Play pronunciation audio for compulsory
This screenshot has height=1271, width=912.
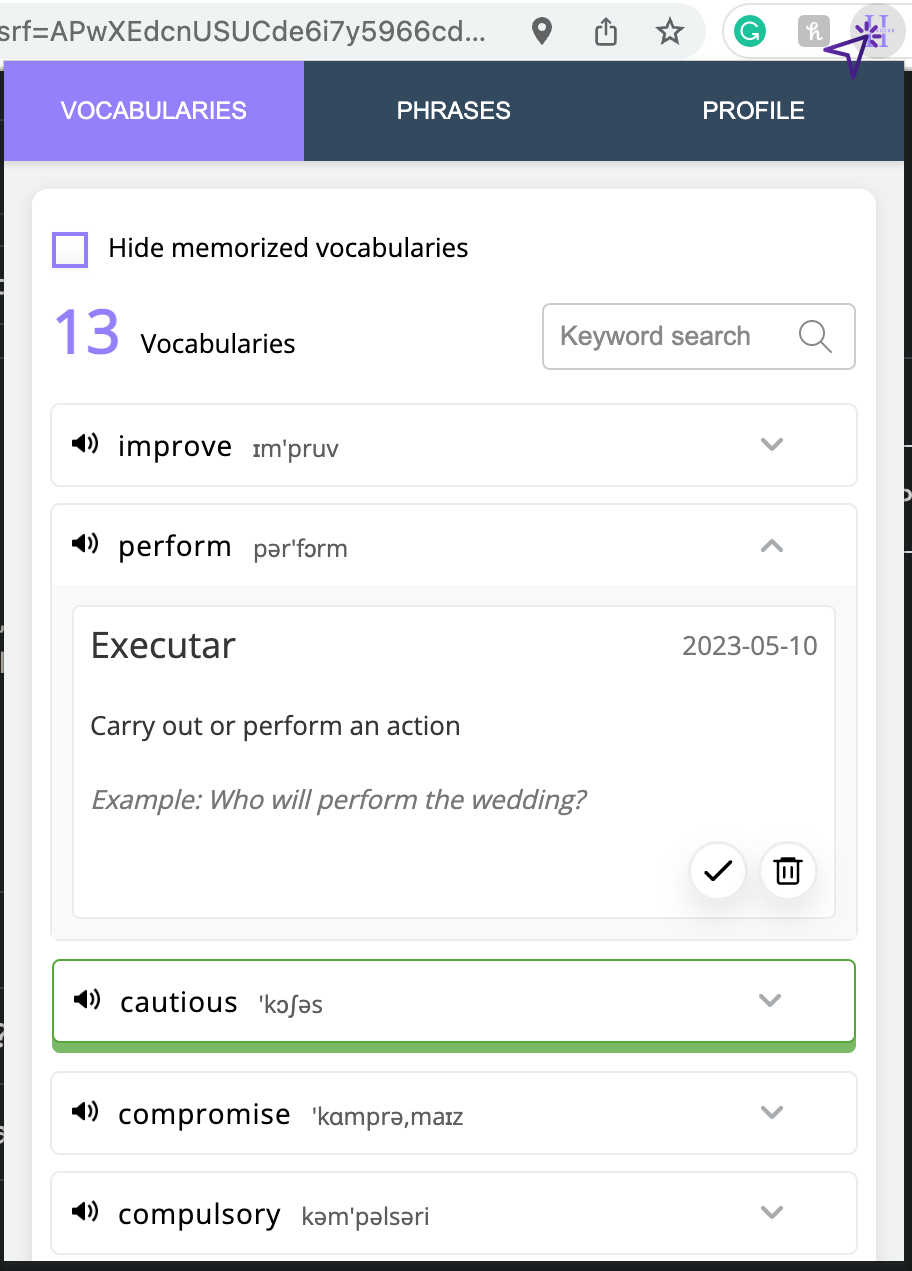pos(85,1212)
